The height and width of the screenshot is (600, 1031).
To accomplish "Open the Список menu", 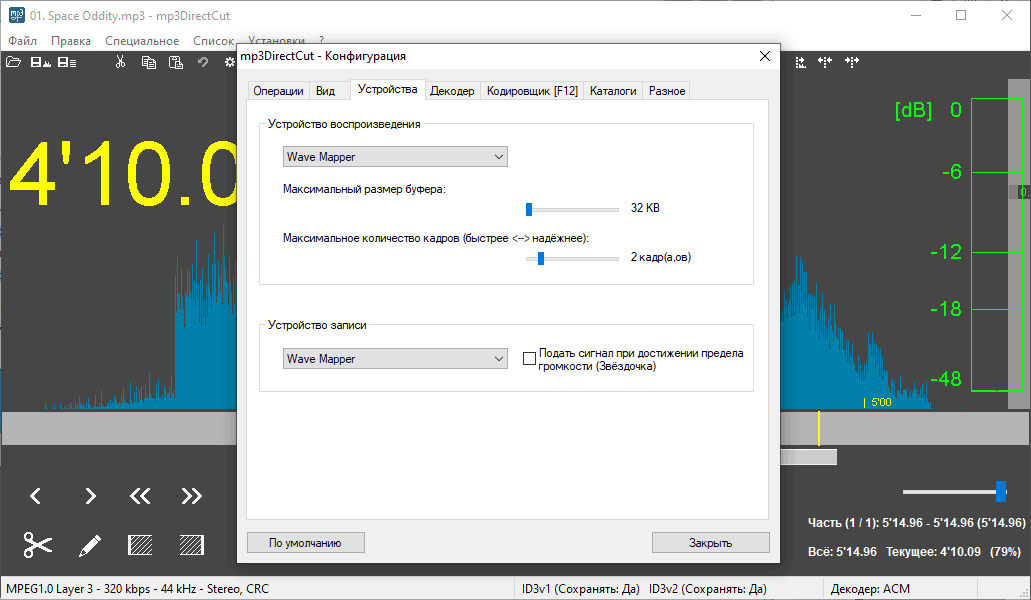I will pyautogui.click(x=213, y=41).
